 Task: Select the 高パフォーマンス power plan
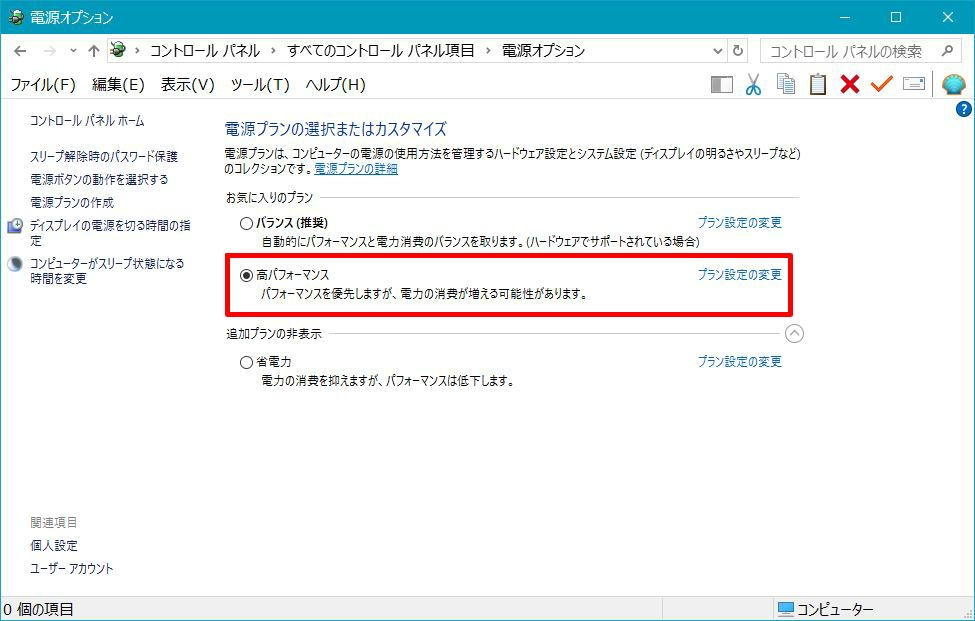246,275
